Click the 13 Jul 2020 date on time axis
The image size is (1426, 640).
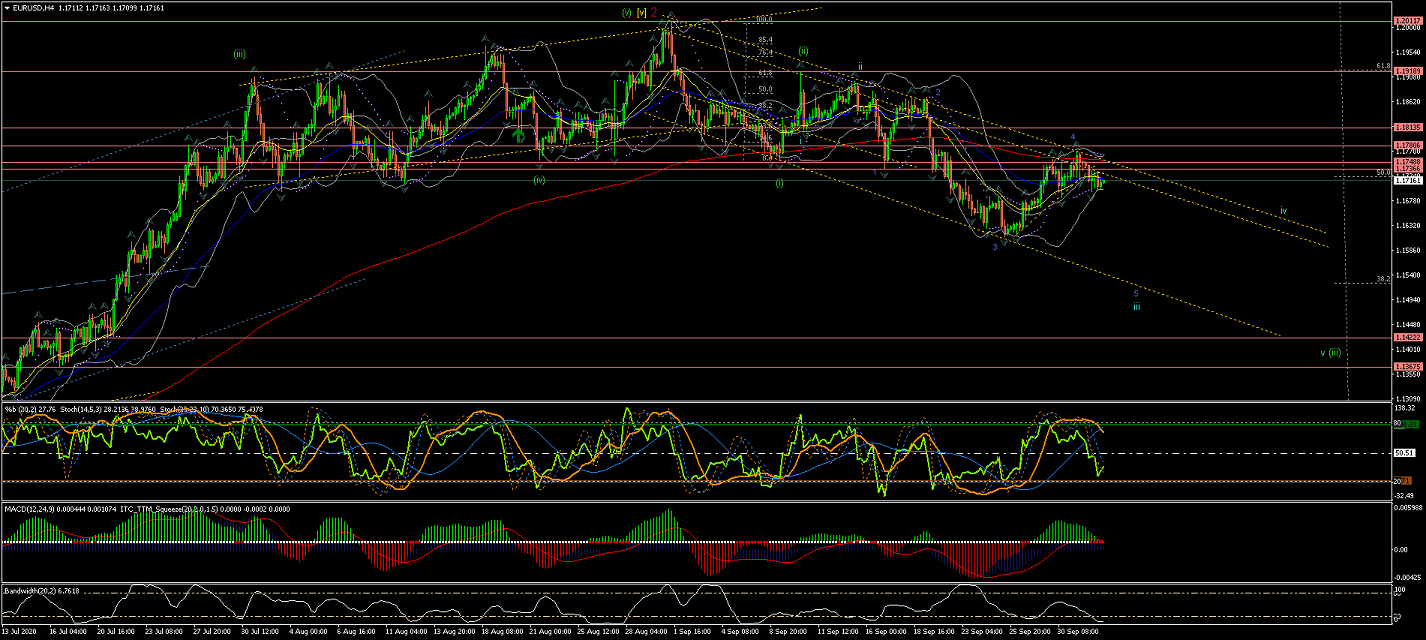[x=20, y=632]
